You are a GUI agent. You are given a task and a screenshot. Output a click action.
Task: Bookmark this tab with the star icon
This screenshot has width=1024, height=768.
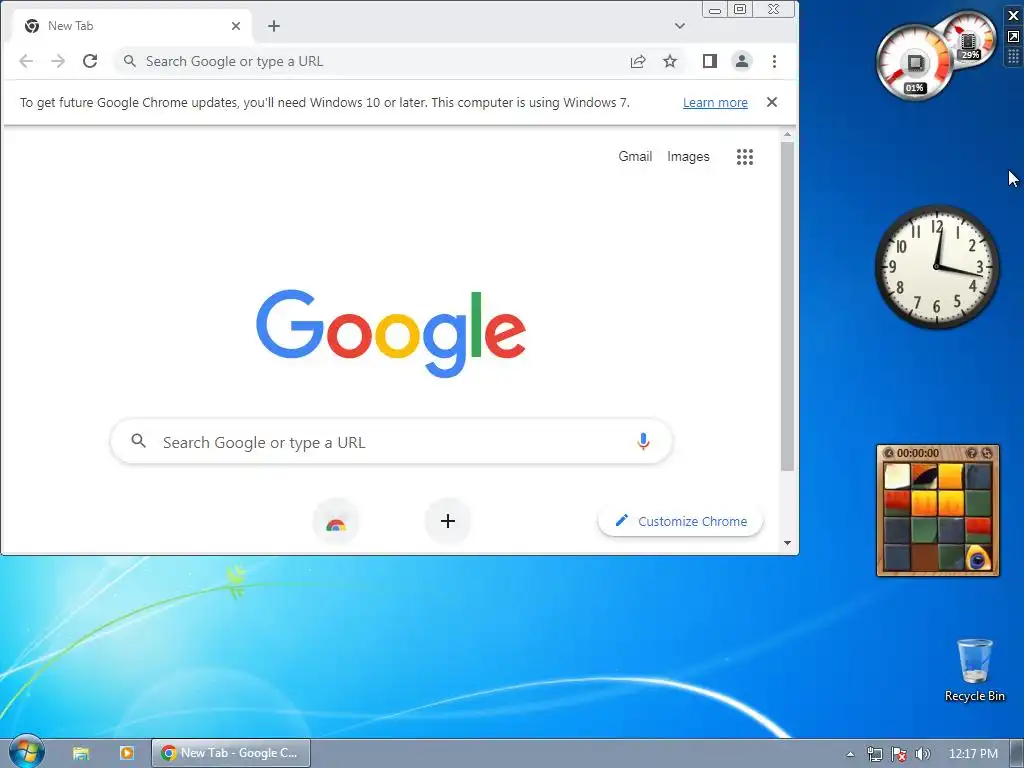(x=670, y=61)
